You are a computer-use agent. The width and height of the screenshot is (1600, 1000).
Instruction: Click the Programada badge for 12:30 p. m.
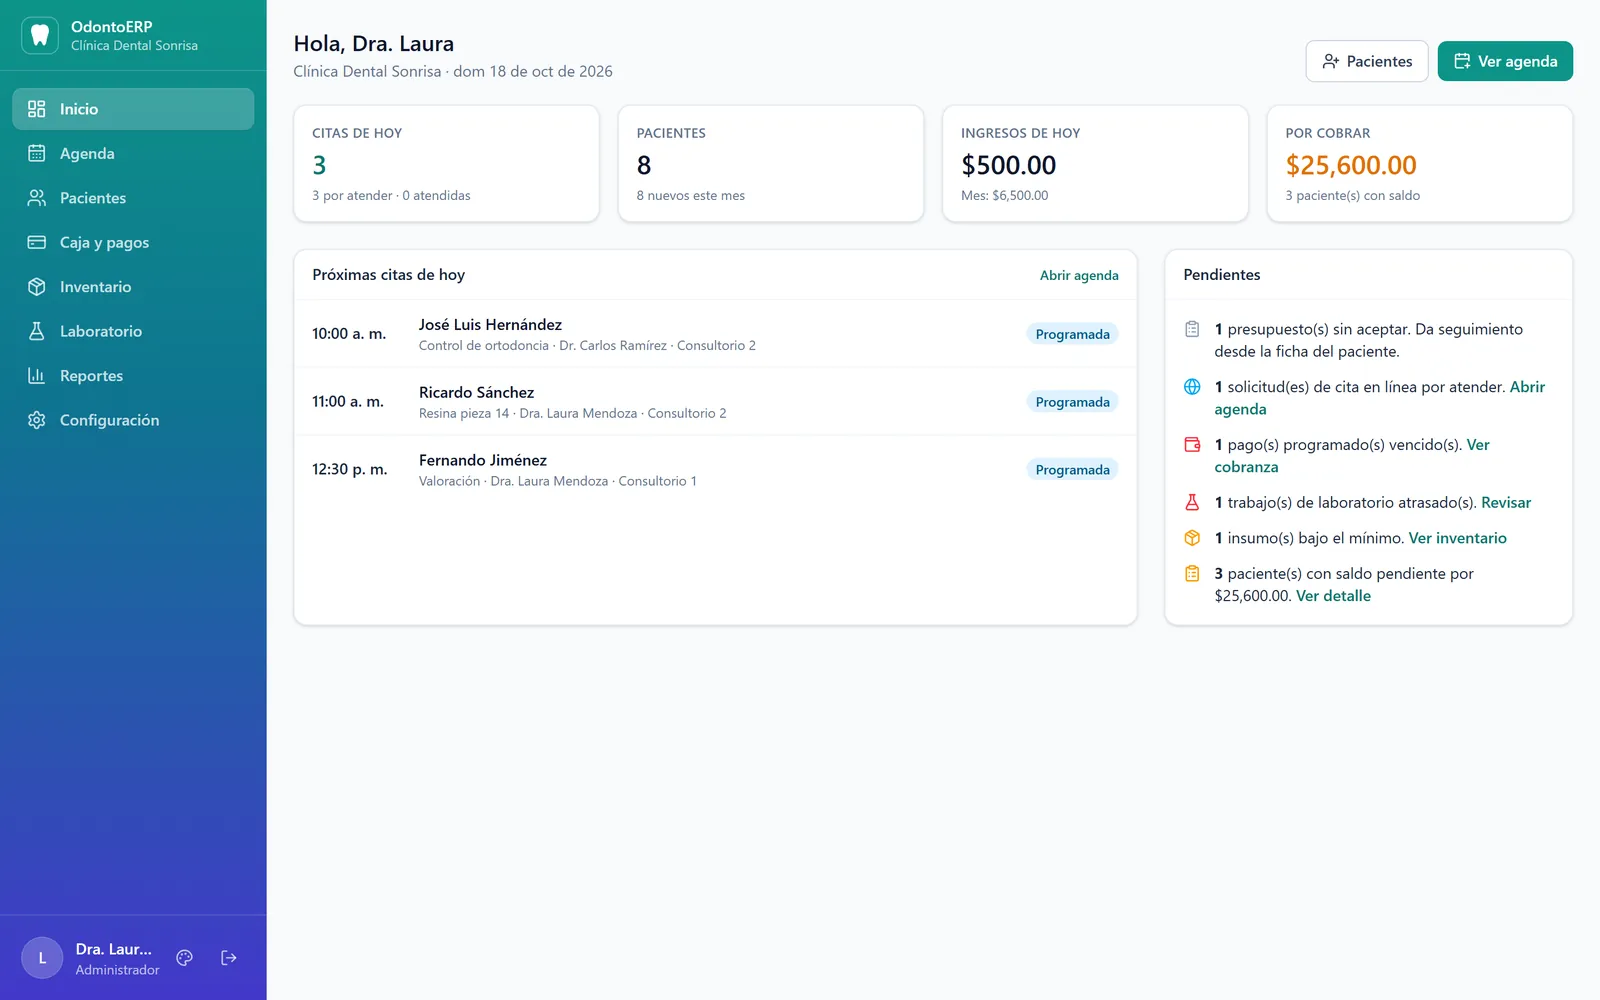click(x=1072, y=470)
